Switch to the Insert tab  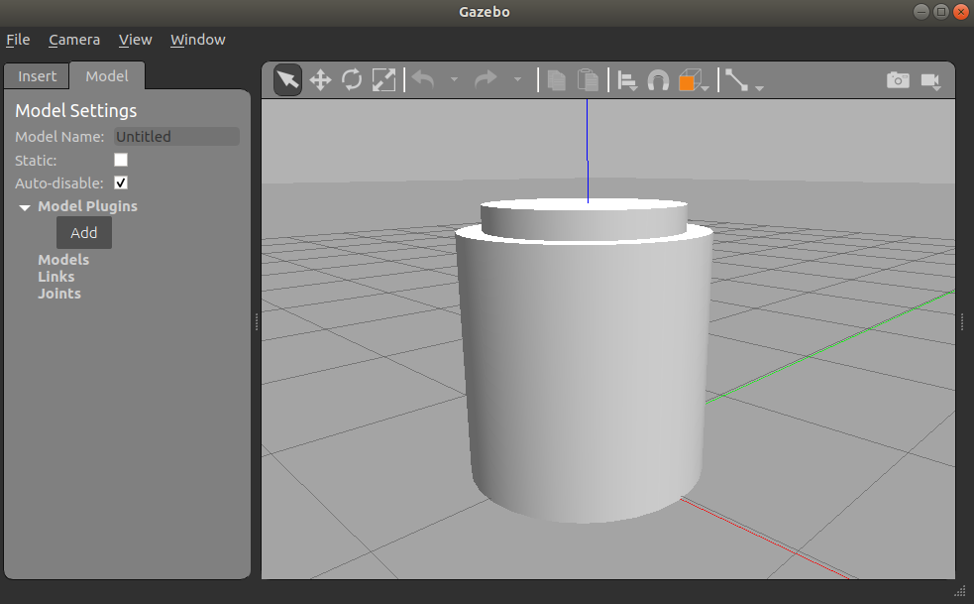pyautogui.click(x=37, y=76)
